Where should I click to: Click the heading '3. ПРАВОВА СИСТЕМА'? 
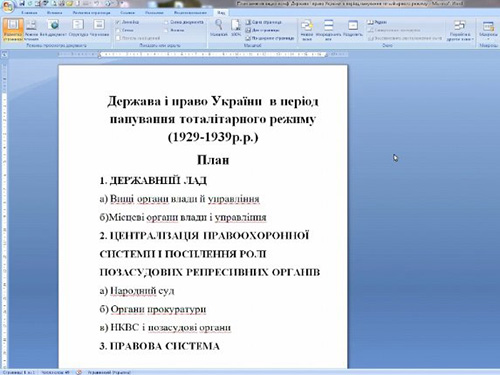coord(159,346)
